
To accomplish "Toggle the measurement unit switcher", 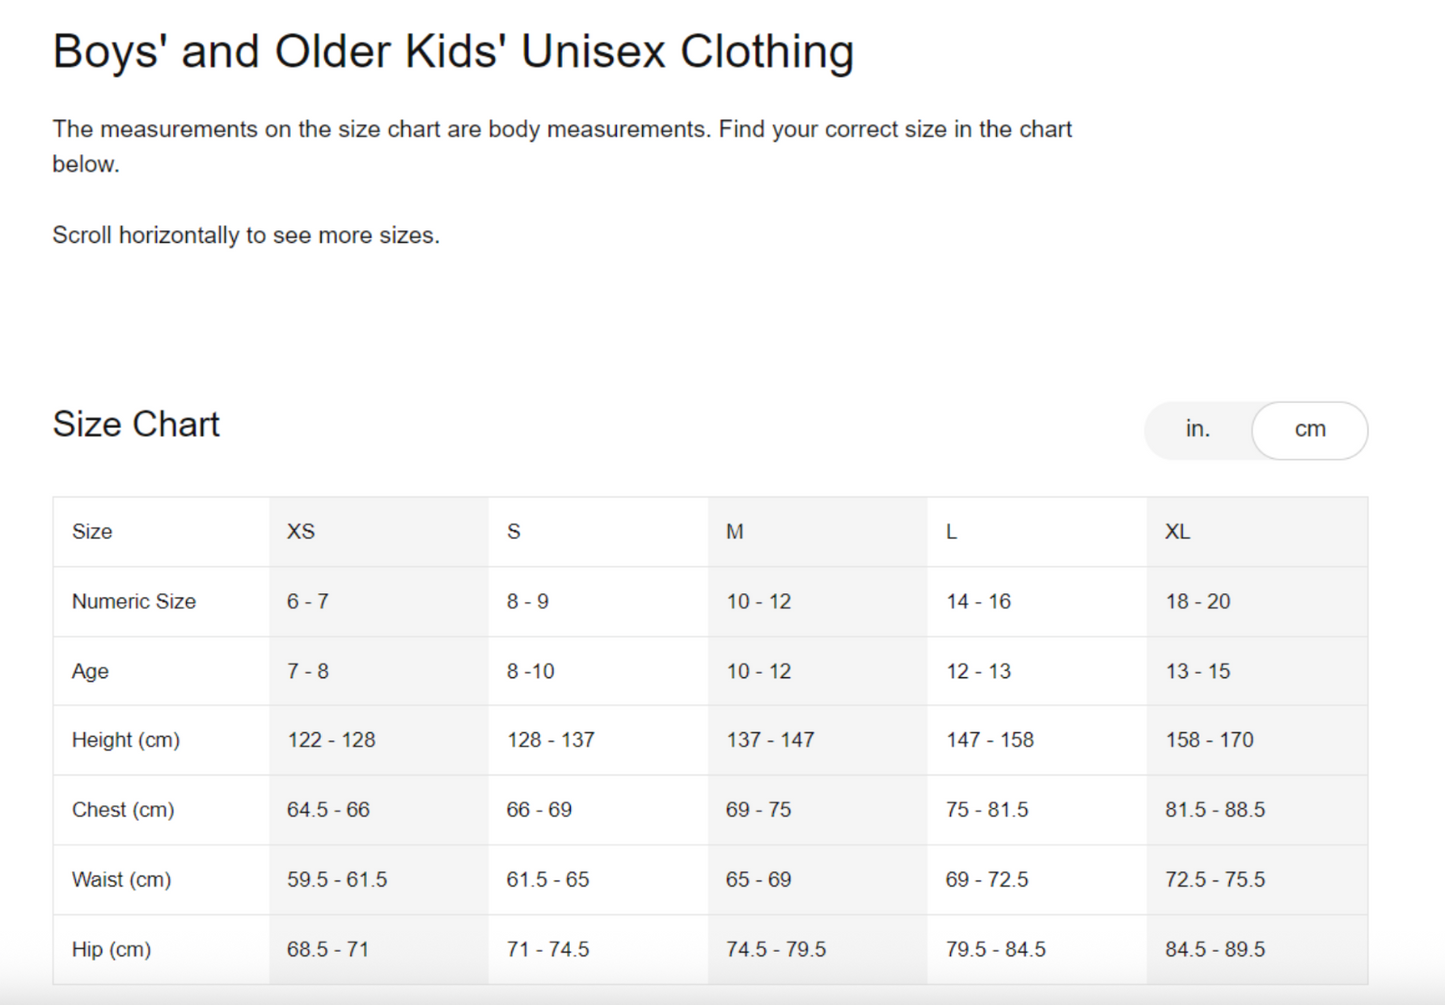I will [1255, 429].
